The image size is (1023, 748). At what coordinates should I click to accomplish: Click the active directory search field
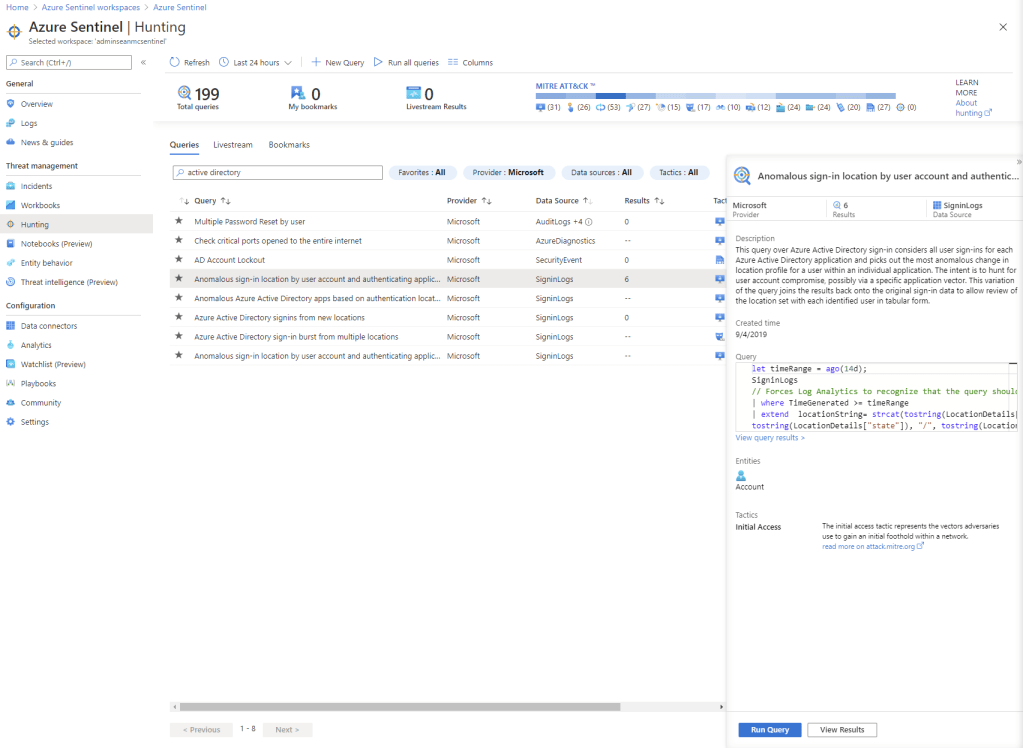point(278,172)
